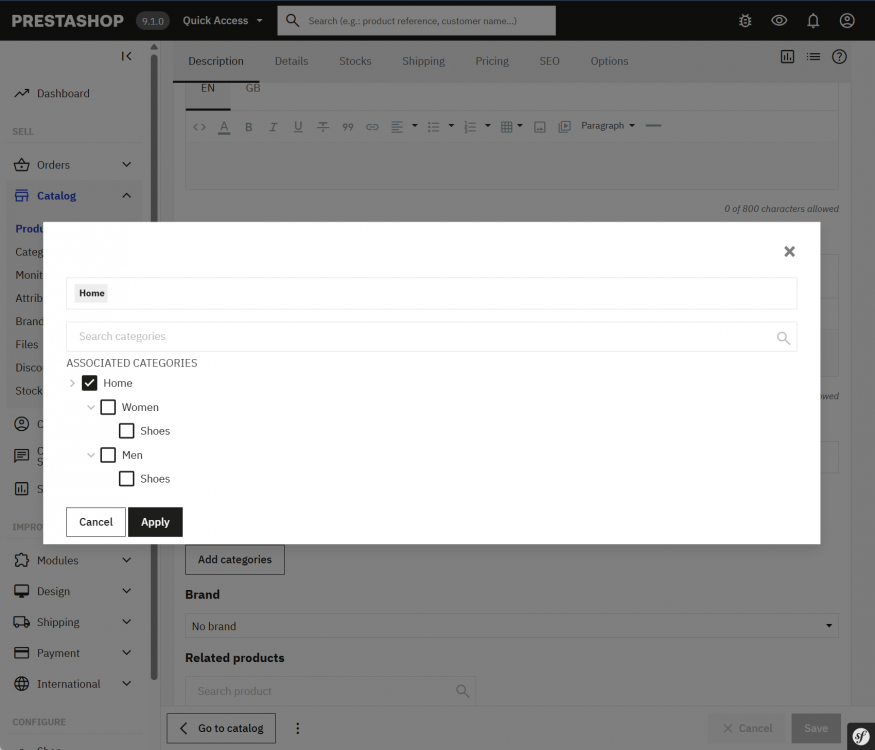
Task: Insert horizontal line in editor
Action: pos(653,126)
